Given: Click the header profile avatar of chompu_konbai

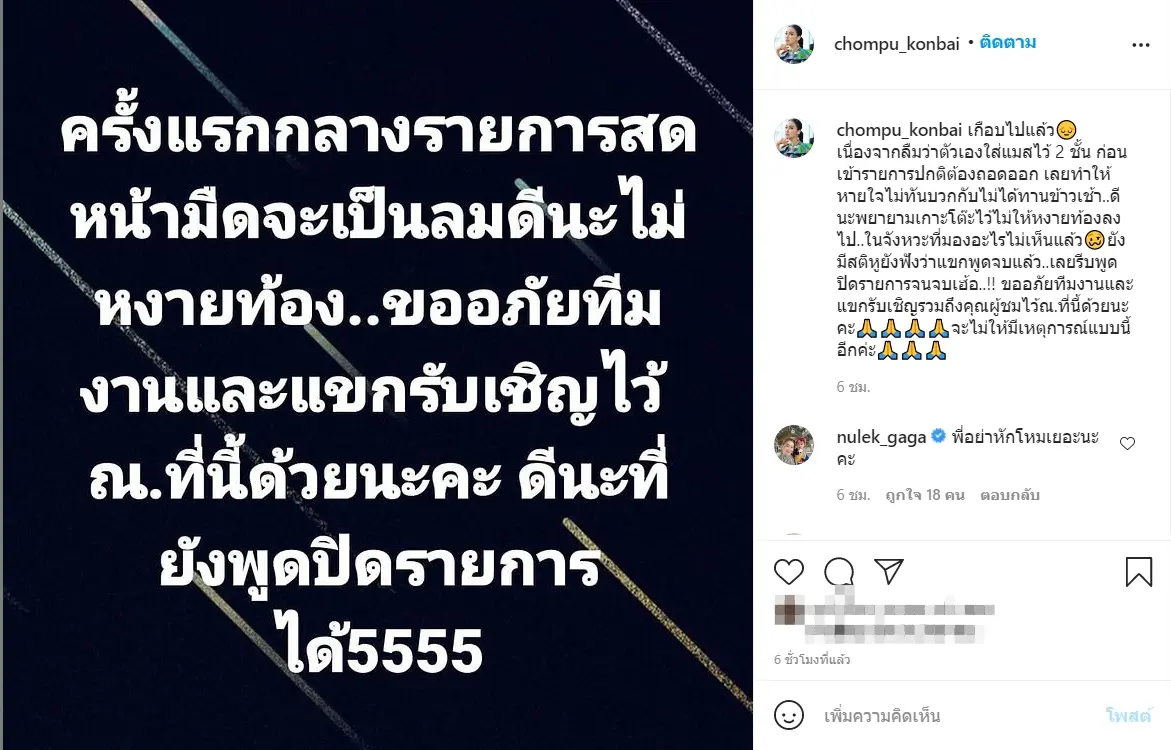Looking at the screenshot, I should (x=794, y=44).
